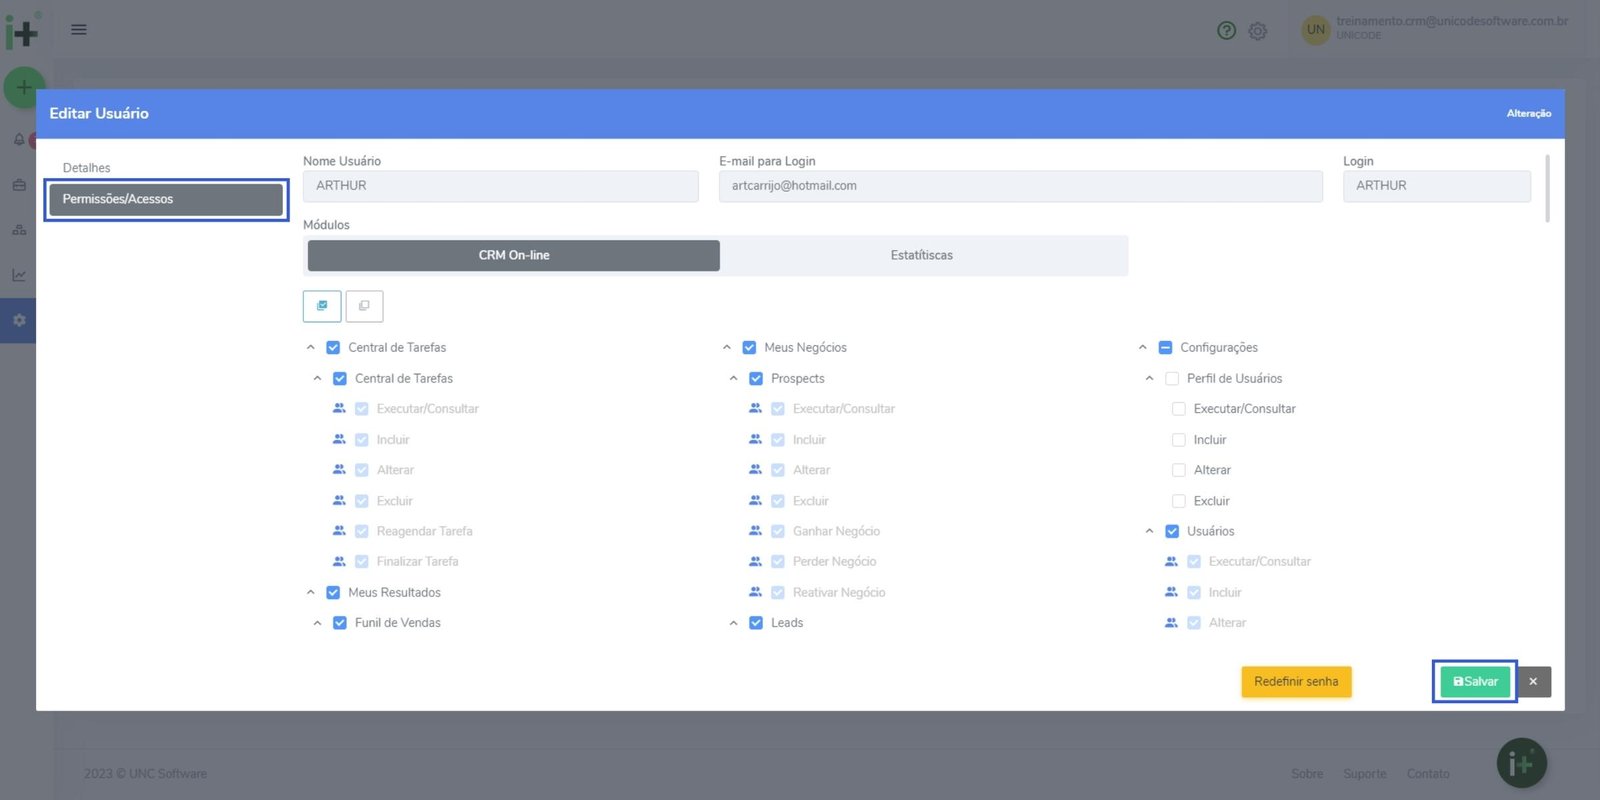Save changes with the Salvar button
Screen dimensions: 1600x800
click(x=1474, y=682)
